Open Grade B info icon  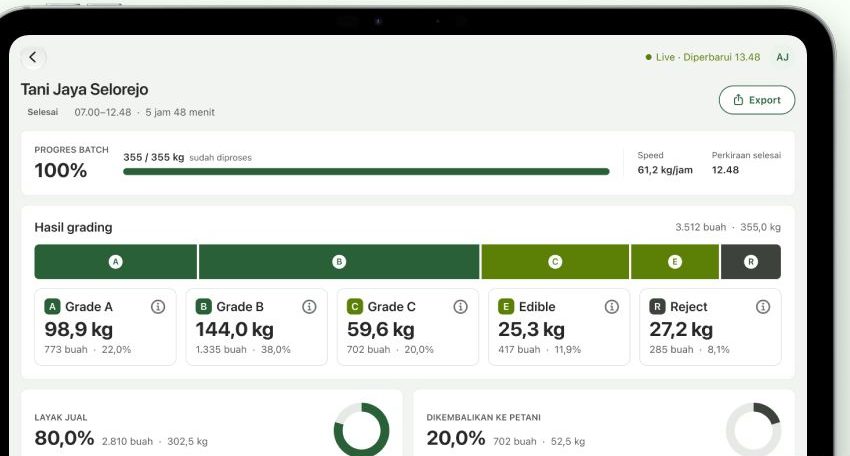point(309,307)
